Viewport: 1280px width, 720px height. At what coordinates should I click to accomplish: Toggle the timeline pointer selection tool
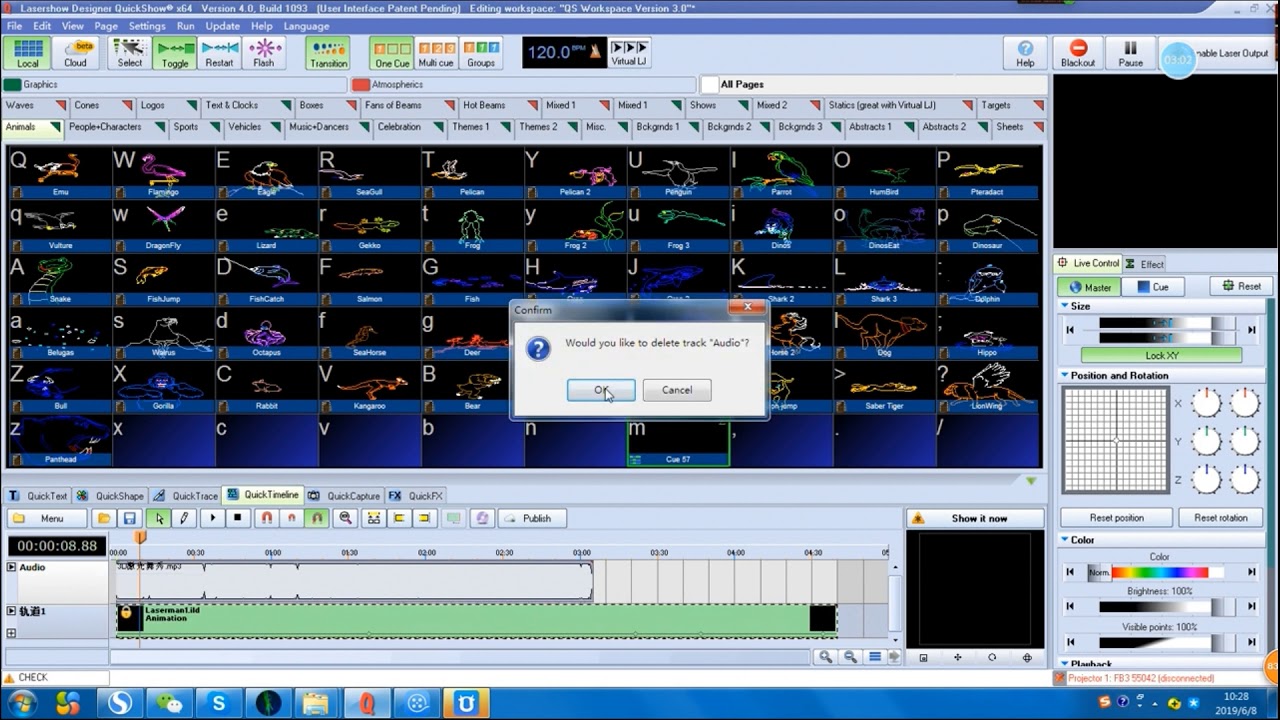click(x=158, y=518)
